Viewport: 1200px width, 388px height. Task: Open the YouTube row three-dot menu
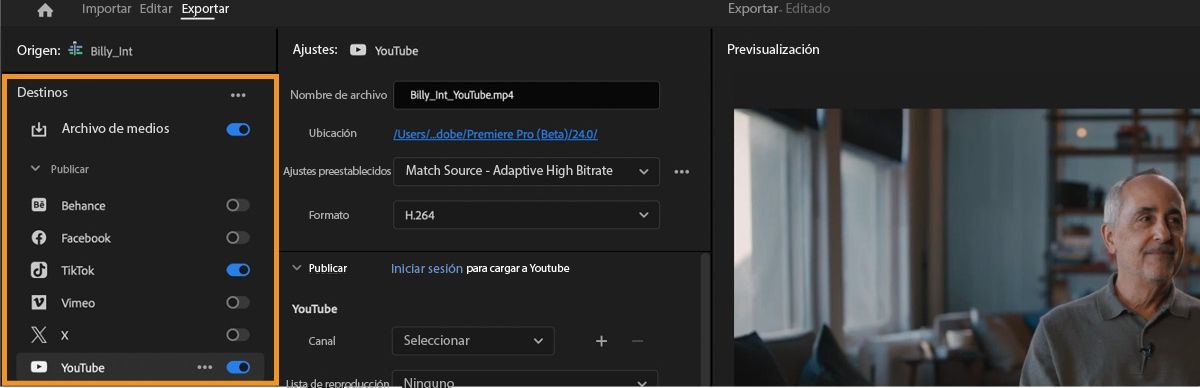coord(205,367)
